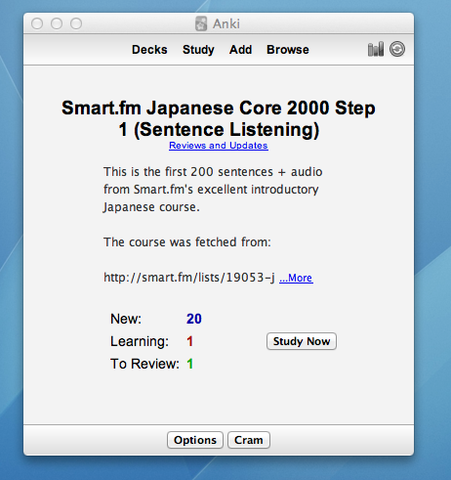Zoom the Anki window with third title button
The height and width of the screenshot is (480, 451).
[x=76, y=24]
